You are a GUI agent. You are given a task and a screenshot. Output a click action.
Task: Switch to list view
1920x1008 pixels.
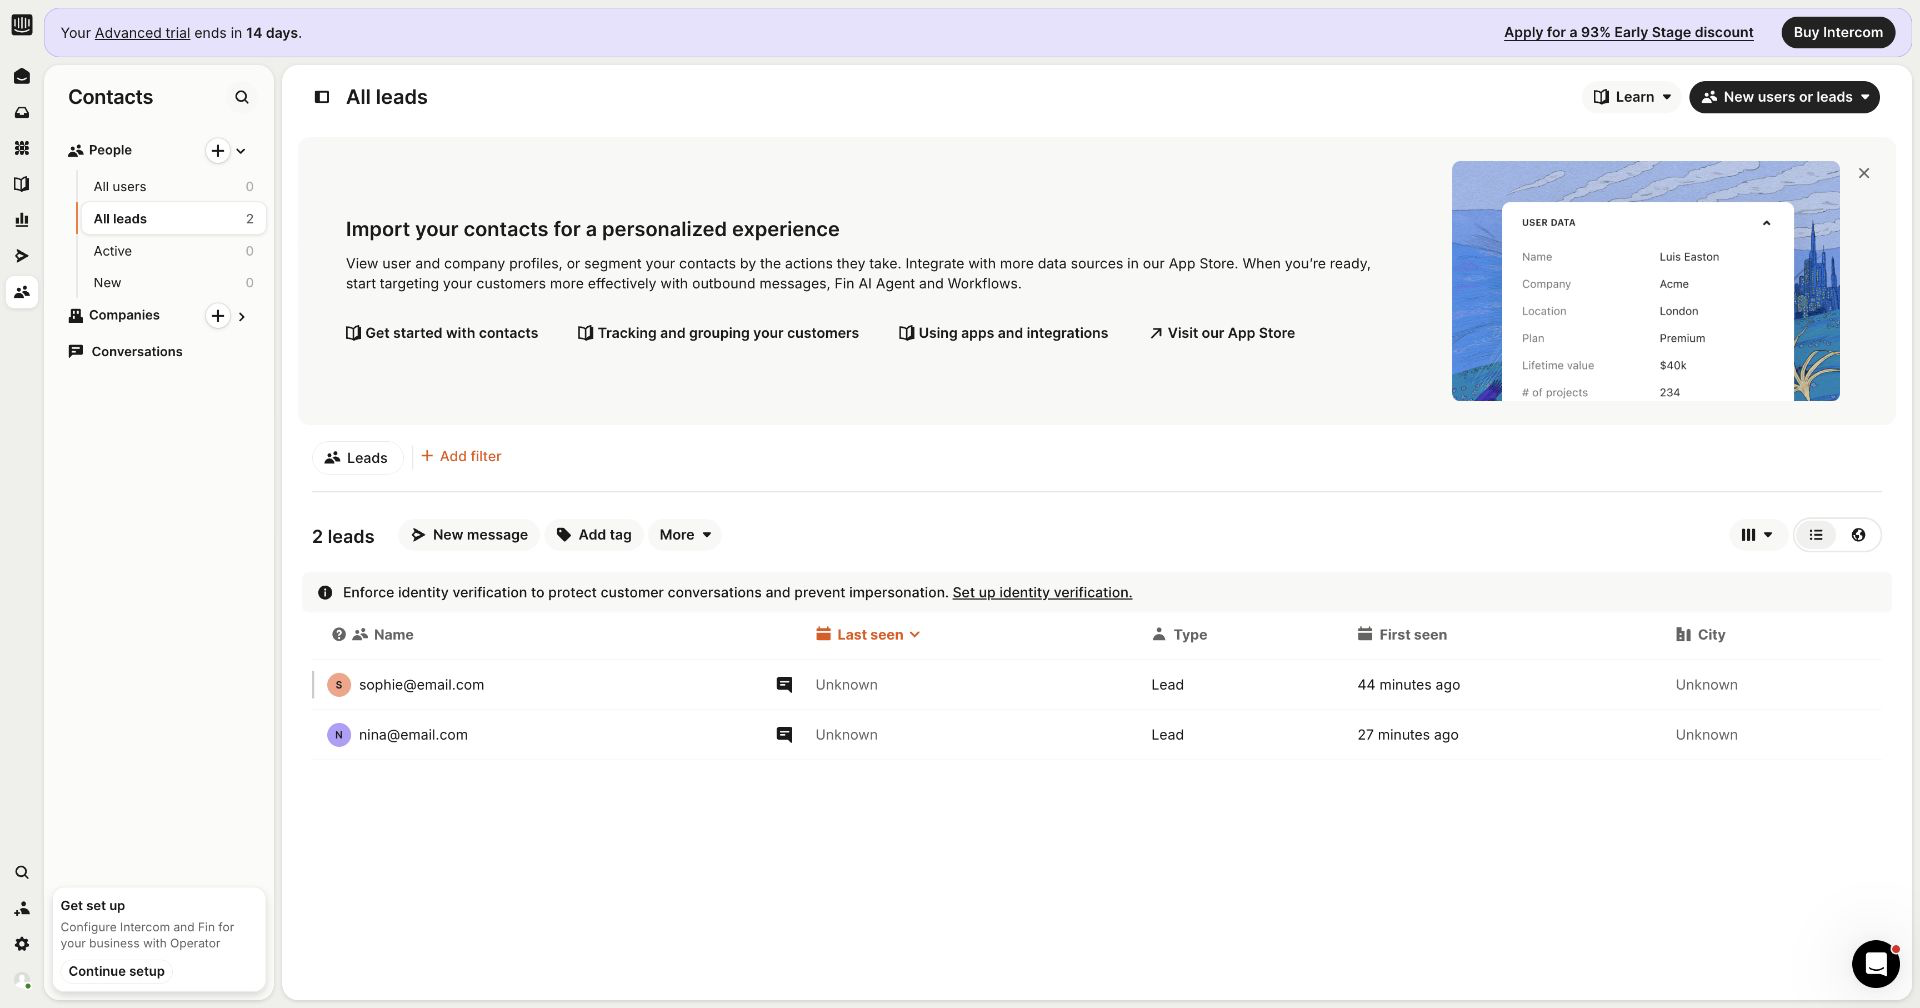tap(1816, 535)
